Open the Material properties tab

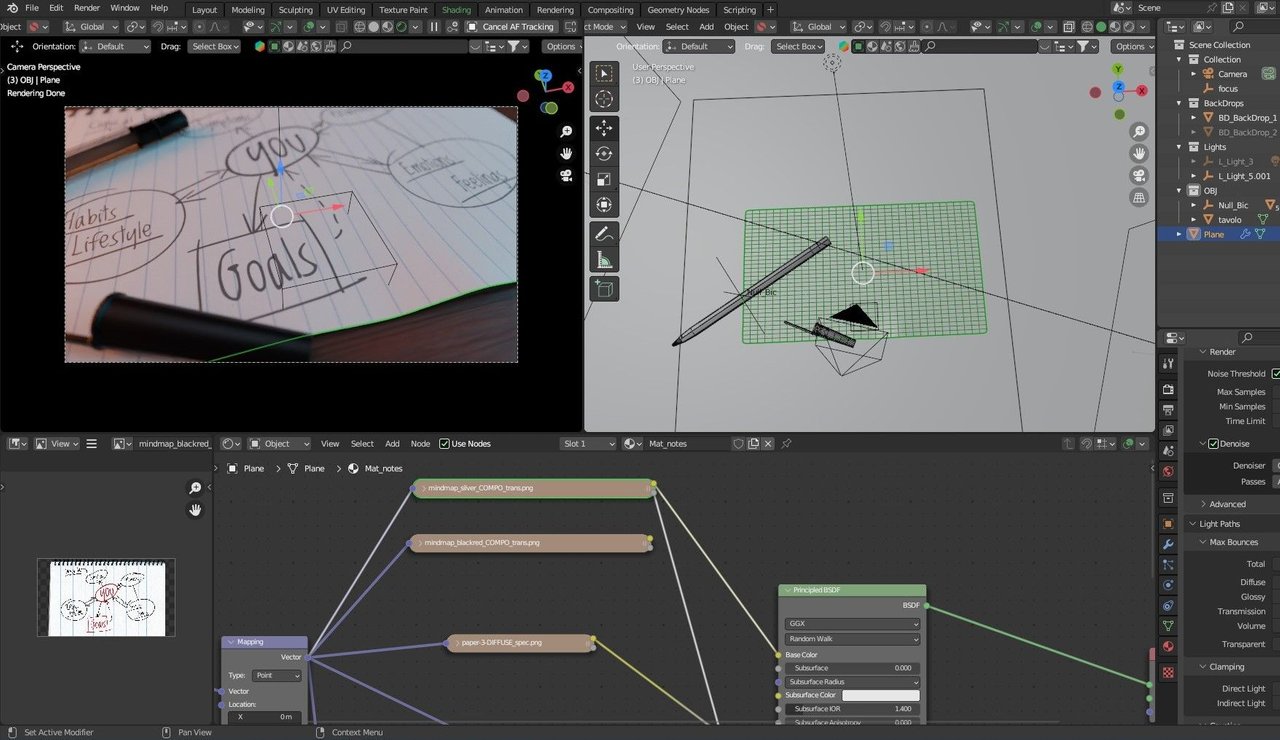[1168, 647]
